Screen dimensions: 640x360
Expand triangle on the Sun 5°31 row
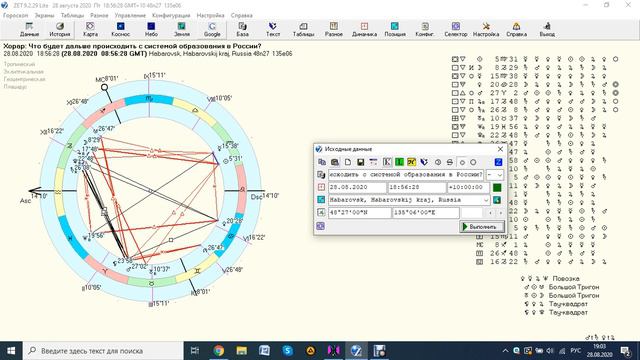point(463,59)
